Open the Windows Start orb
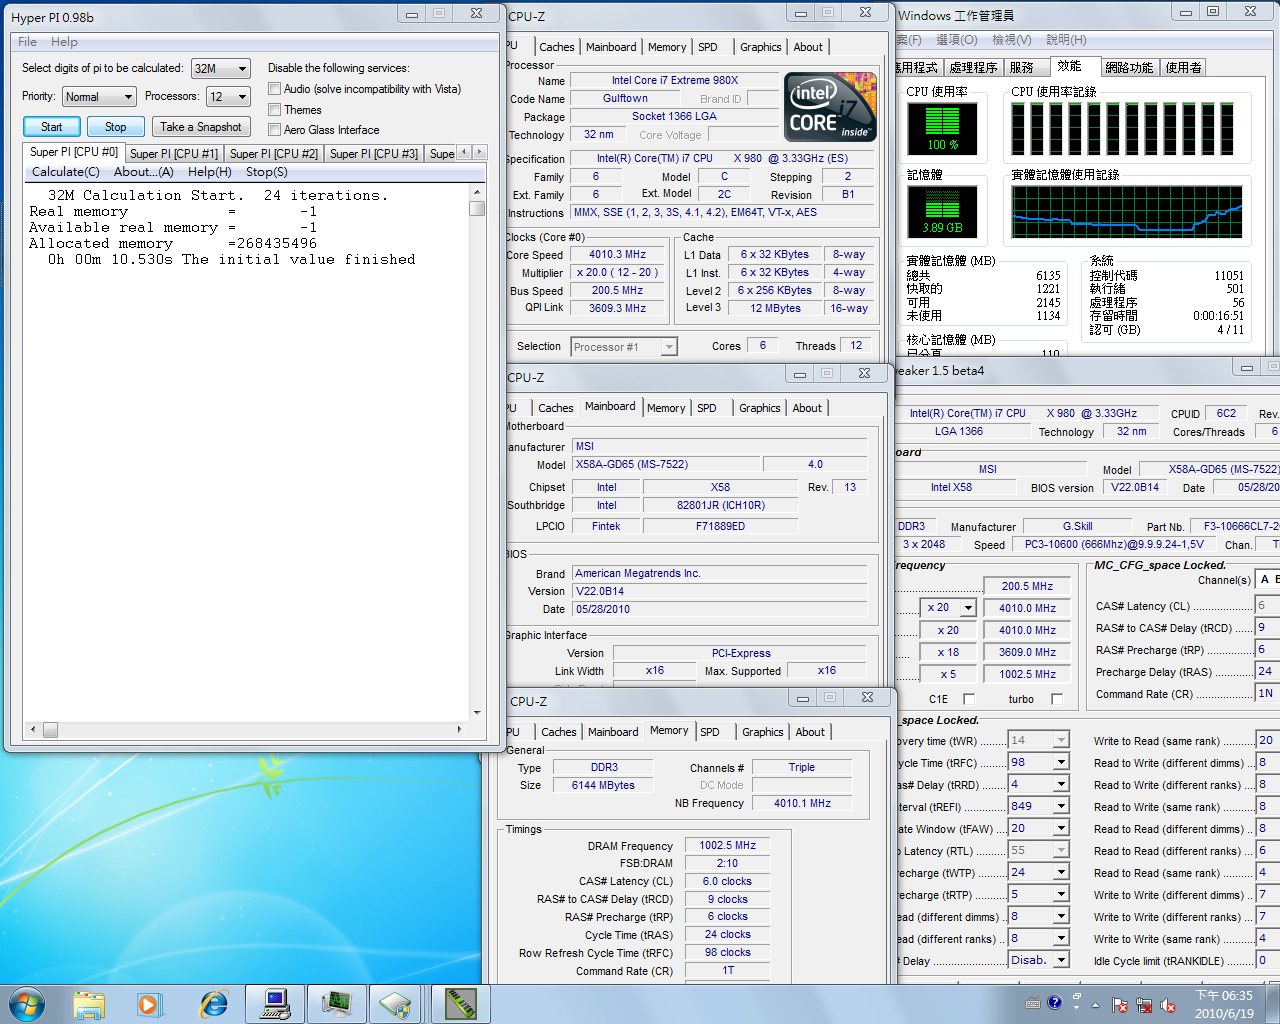Viewport: 1280px width, 1024px height. (x=26, y=1003)
